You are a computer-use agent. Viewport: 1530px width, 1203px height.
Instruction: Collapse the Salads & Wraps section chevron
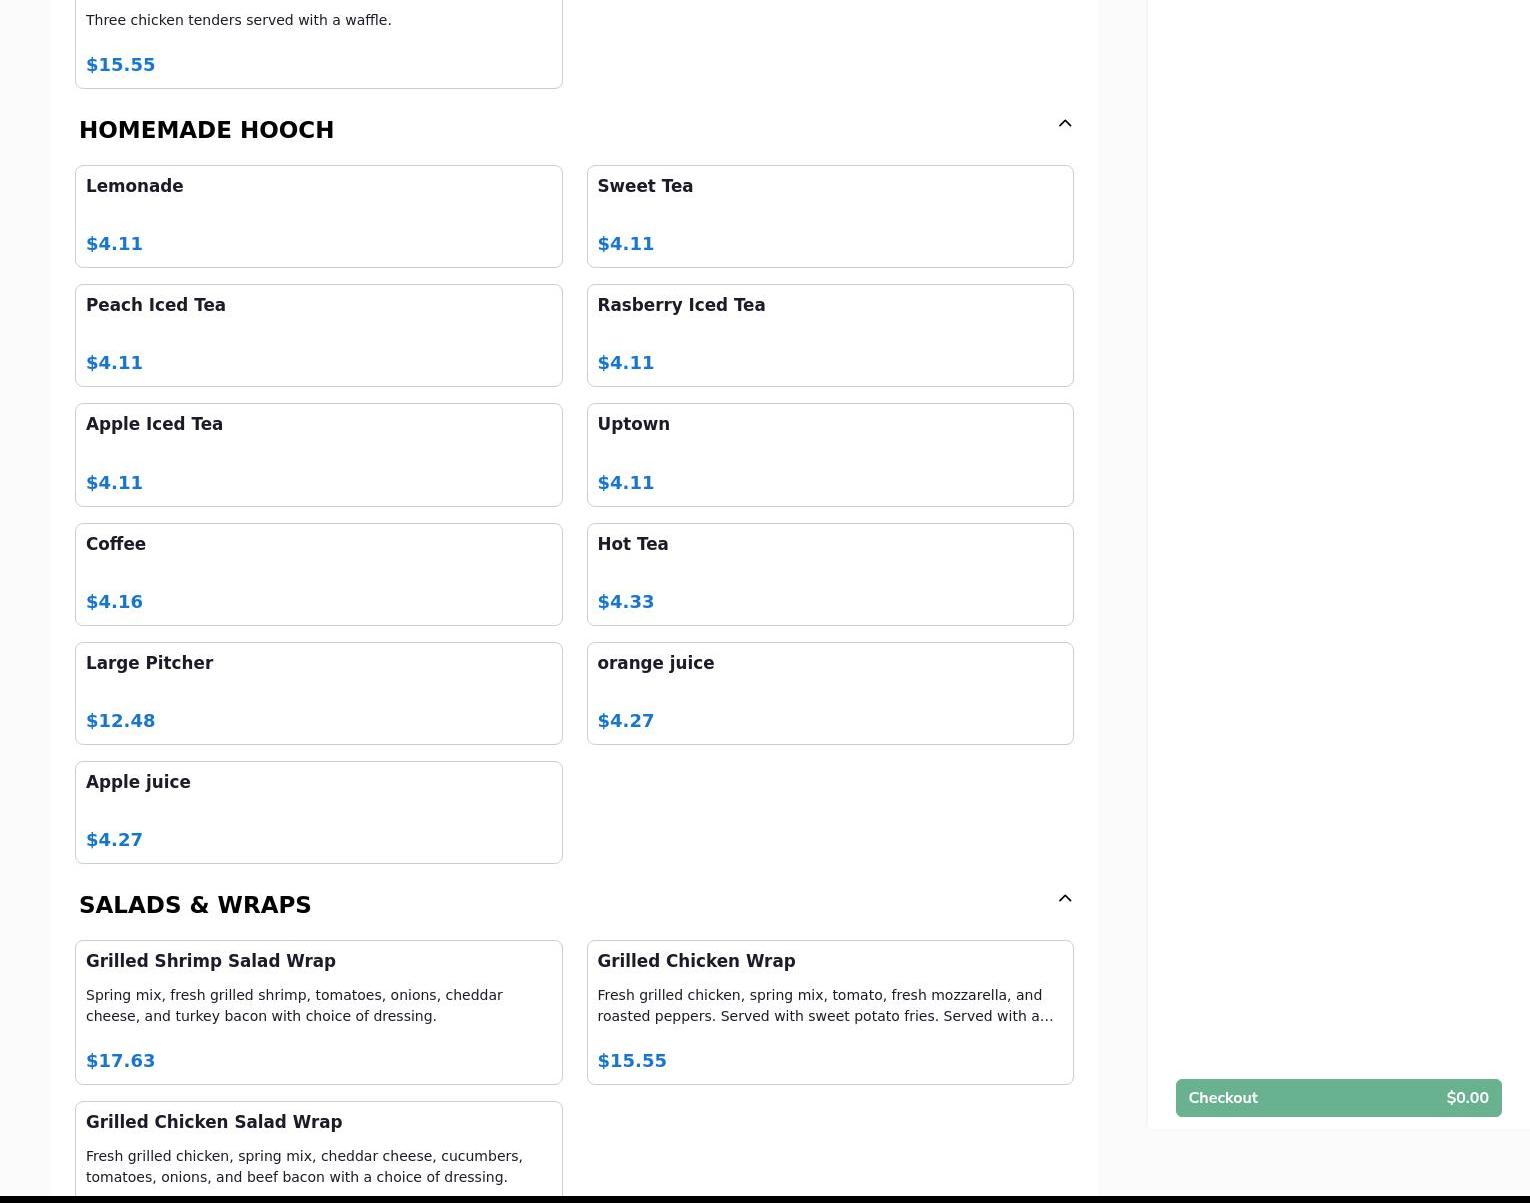tap(1065, 899)
